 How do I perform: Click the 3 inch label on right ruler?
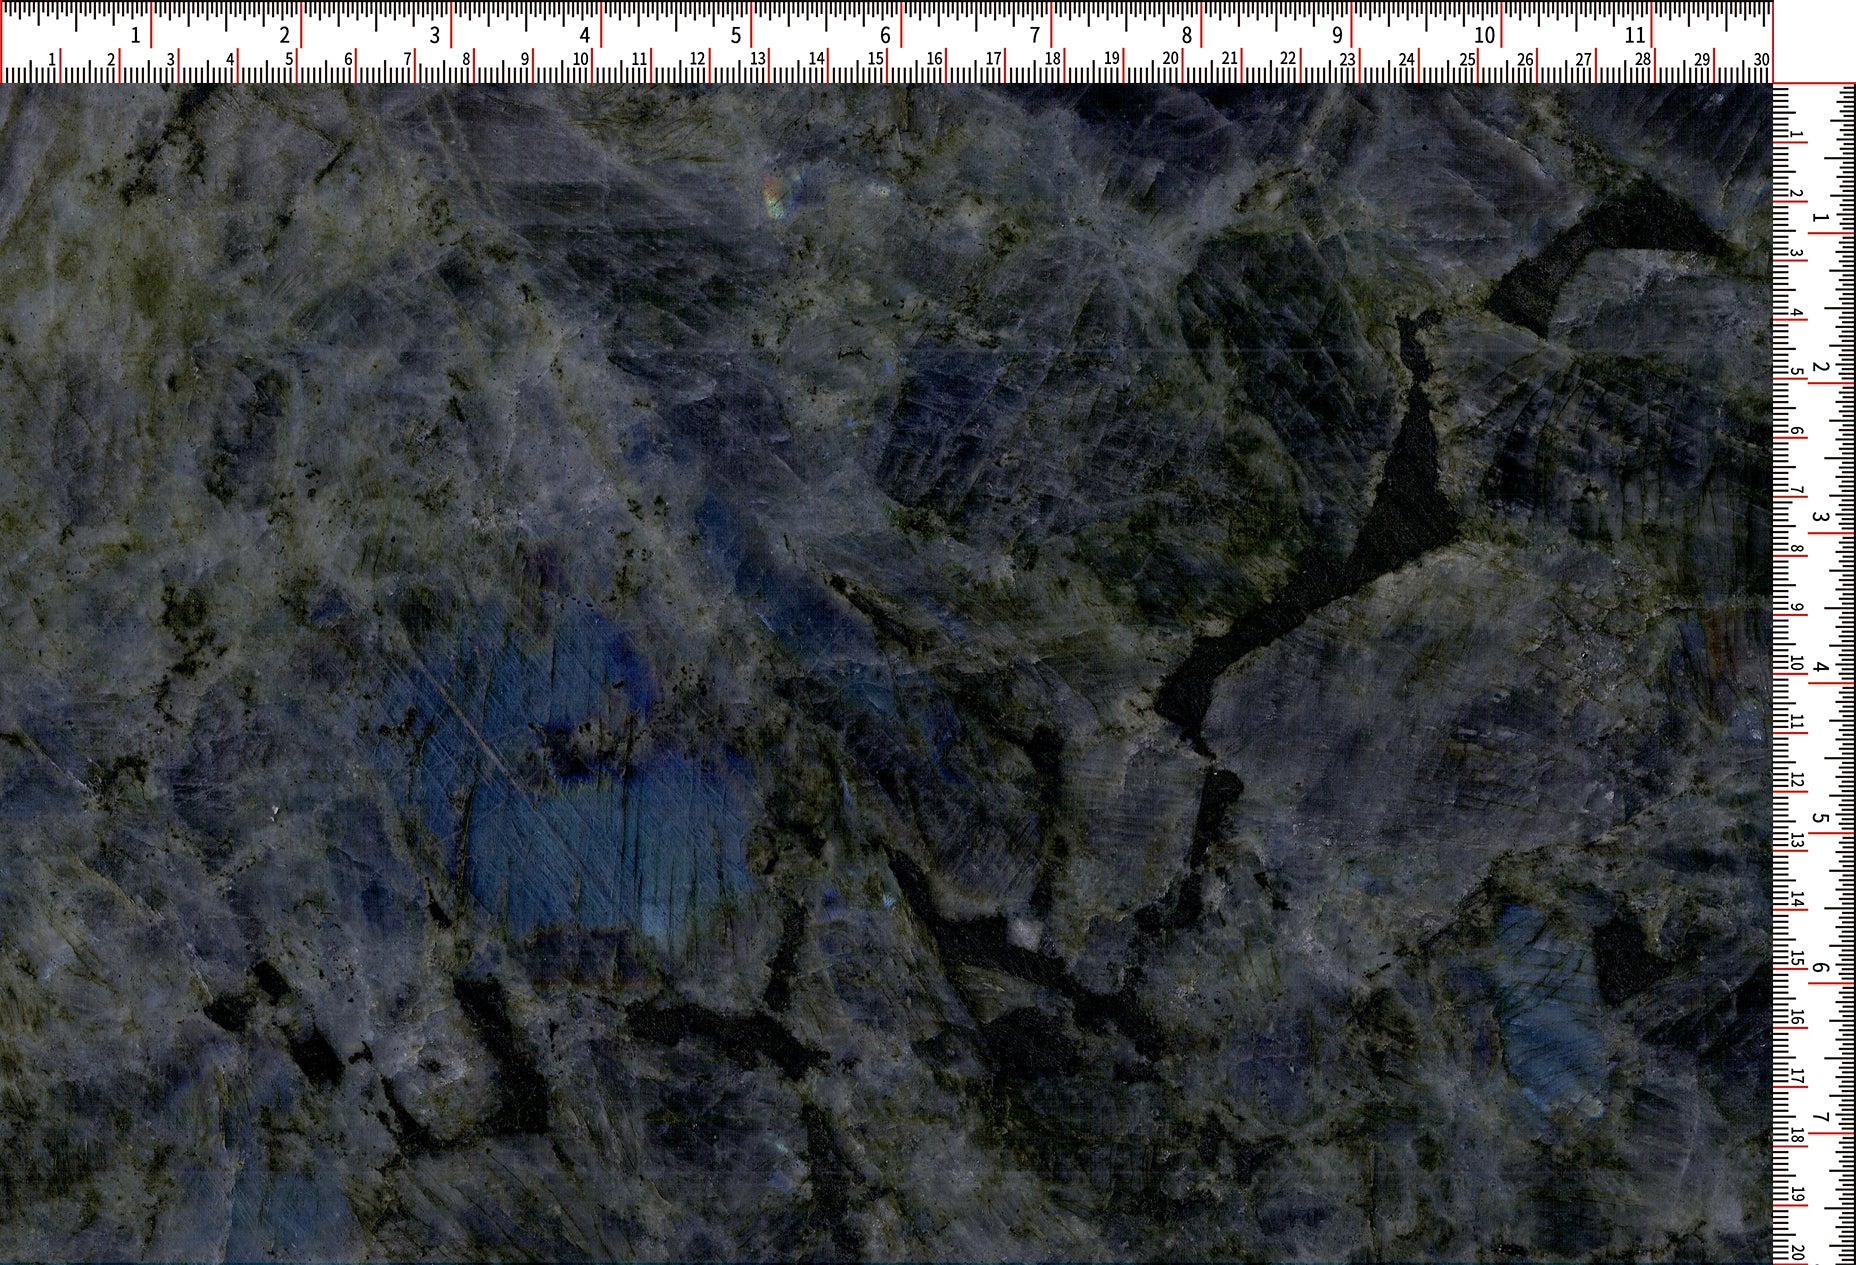(1821, 518)
